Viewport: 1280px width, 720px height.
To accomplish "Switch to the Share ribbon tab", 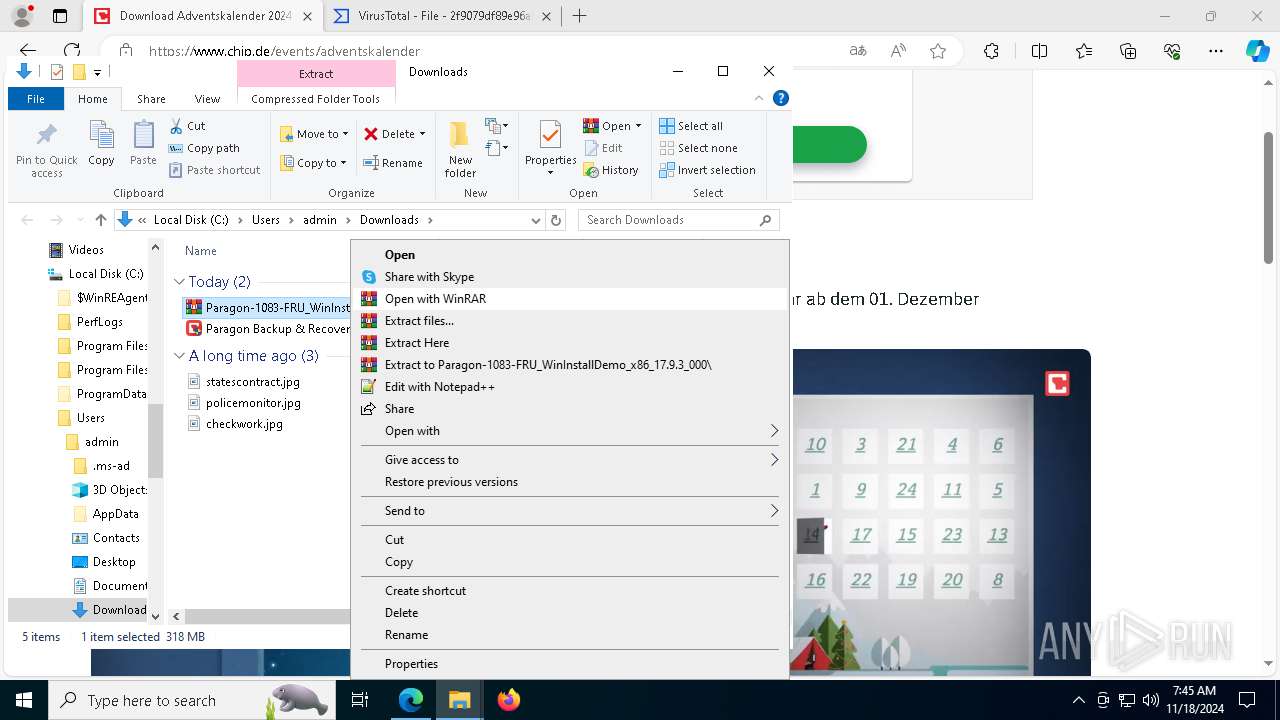I will 151,99.
